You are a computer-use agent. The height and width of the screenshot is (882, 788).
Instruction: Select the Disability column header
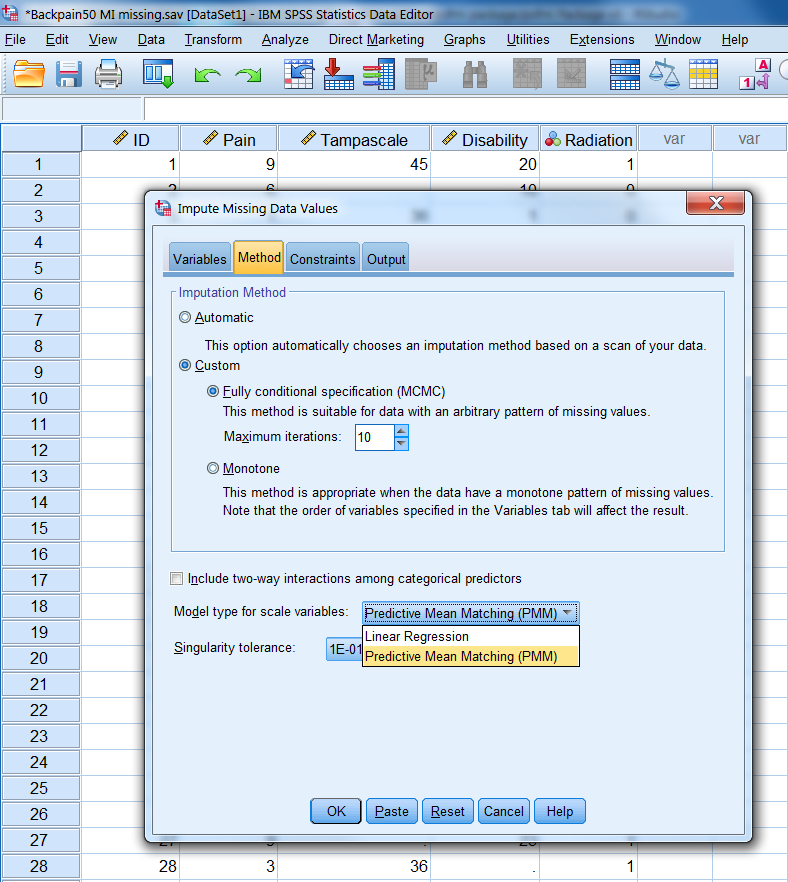[485, 139]
